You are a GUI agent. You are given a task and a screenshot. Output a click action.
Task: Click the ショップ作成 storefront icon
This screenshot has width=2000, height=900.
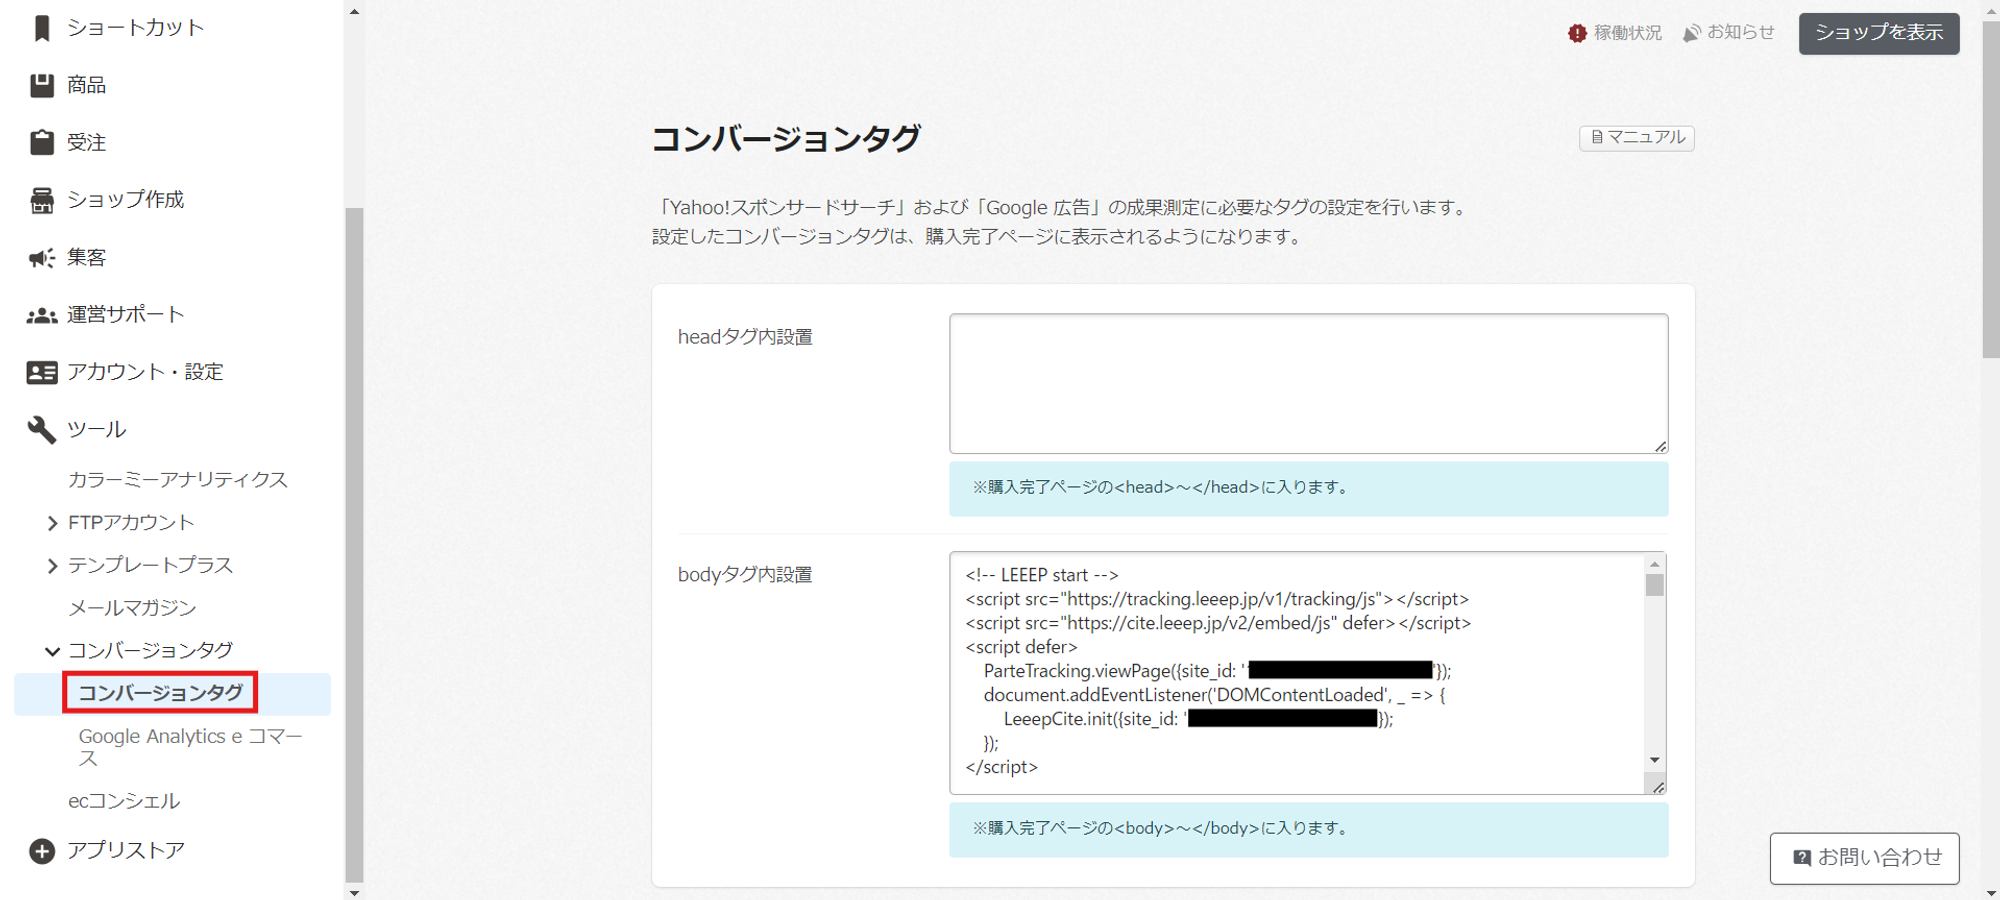pos(41,200)
